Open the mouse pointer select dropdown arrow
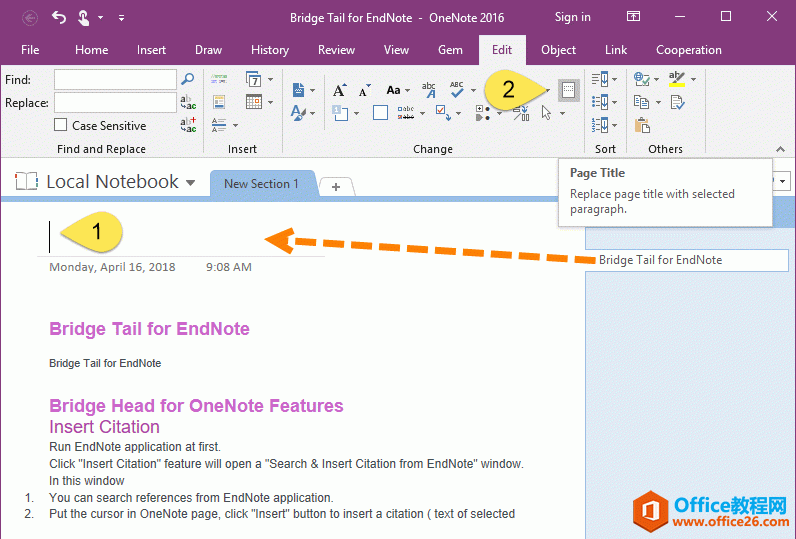The image size is (796, 539). [x=562, y=113]
